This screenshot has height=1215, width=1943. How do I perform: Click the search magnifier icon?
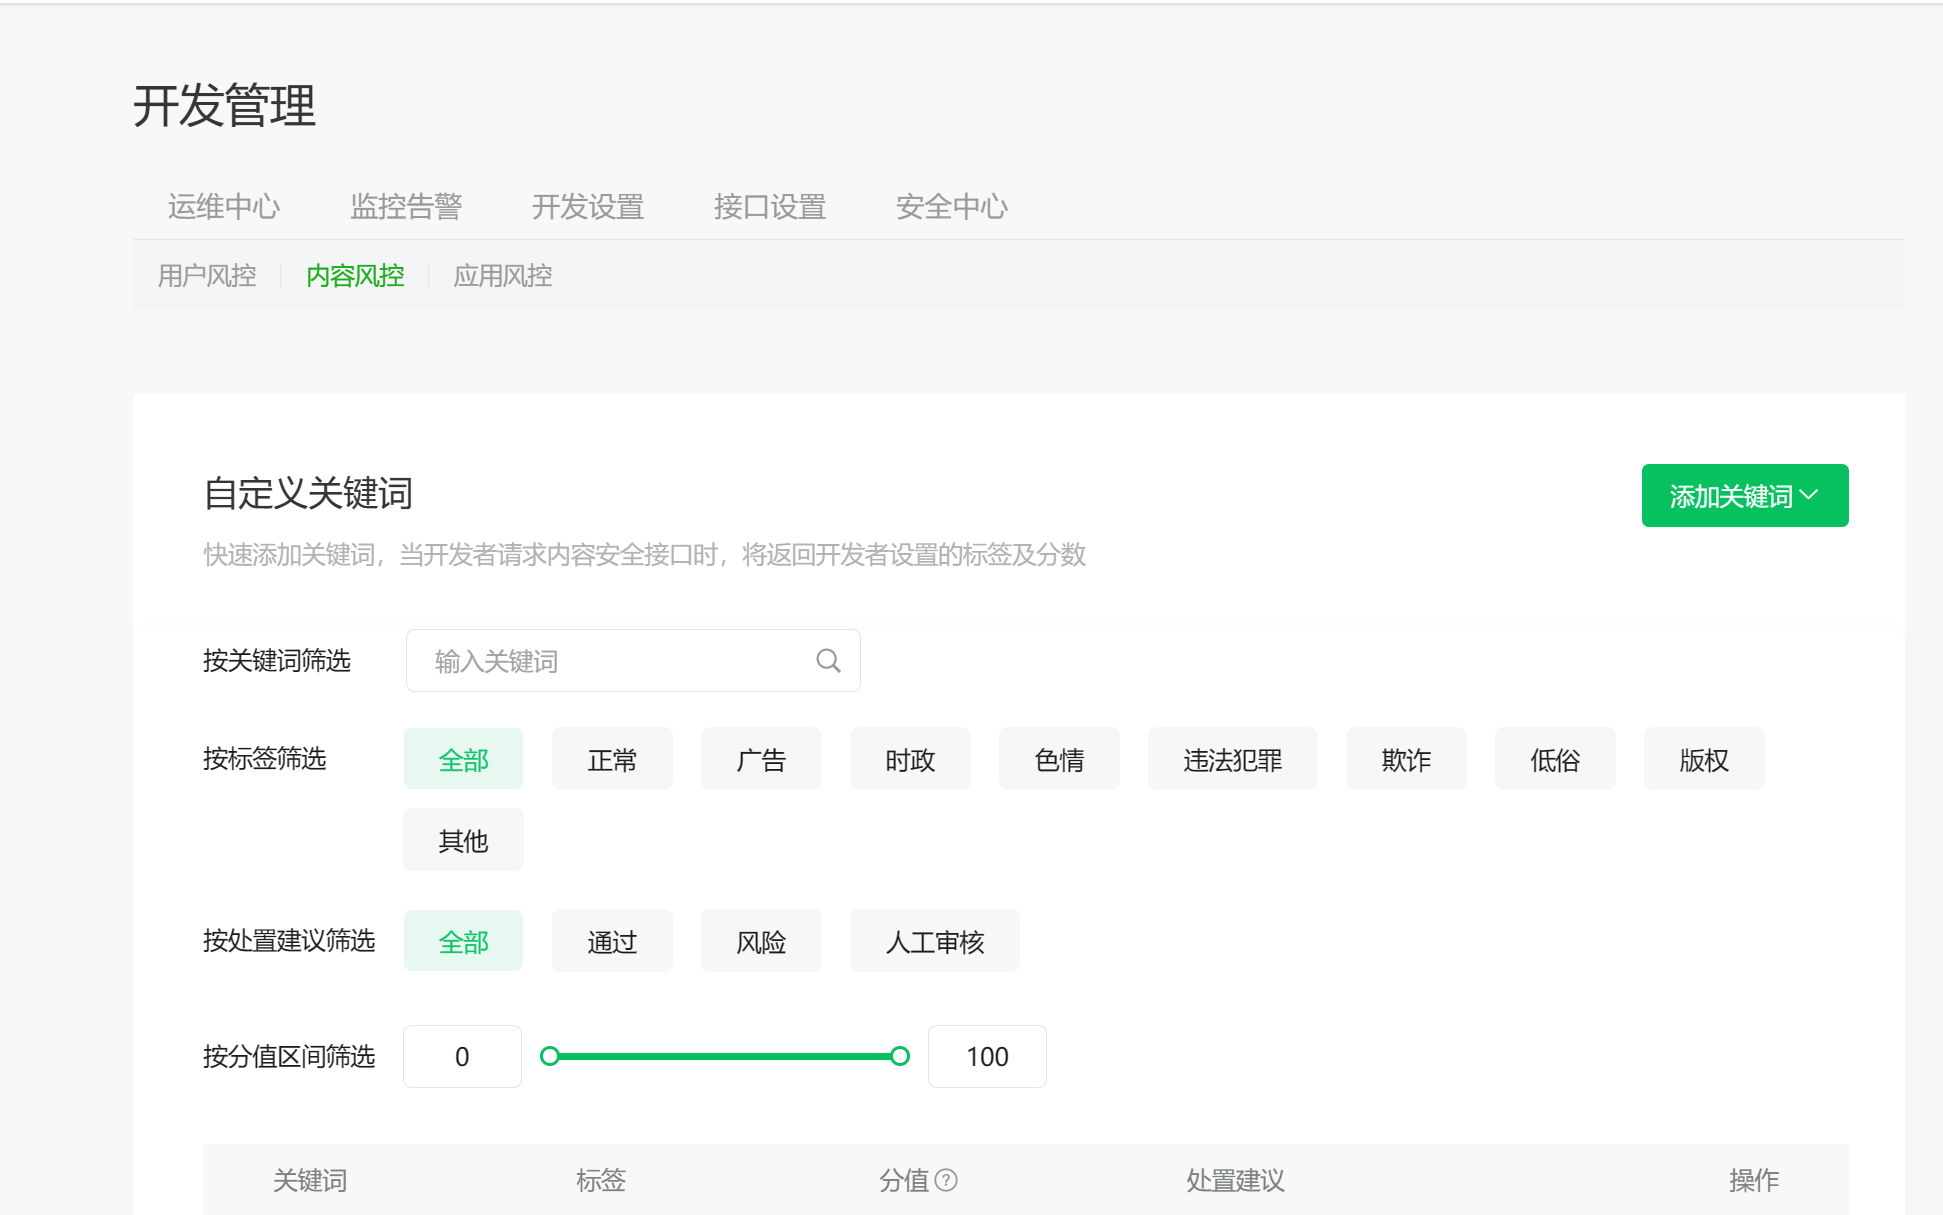tap(828, 661)
